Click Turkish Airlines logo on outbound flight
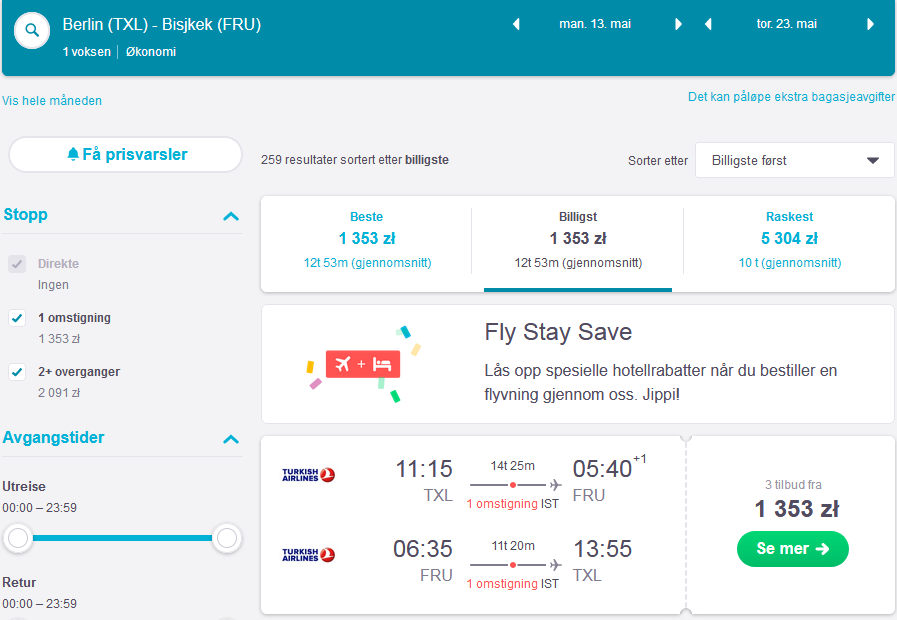Viewport: 897px width, 620px height. click(308, 475)
